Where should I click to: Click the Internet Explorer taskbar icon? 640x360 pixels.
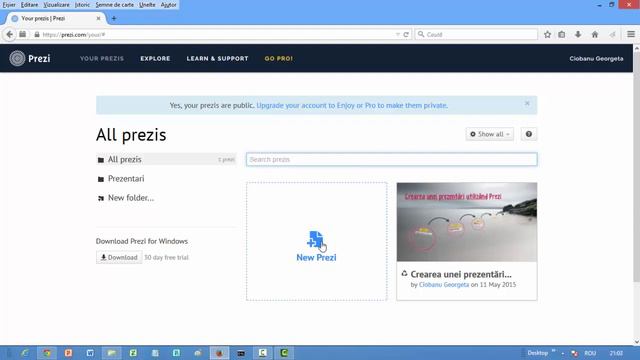tap(25, 353)
